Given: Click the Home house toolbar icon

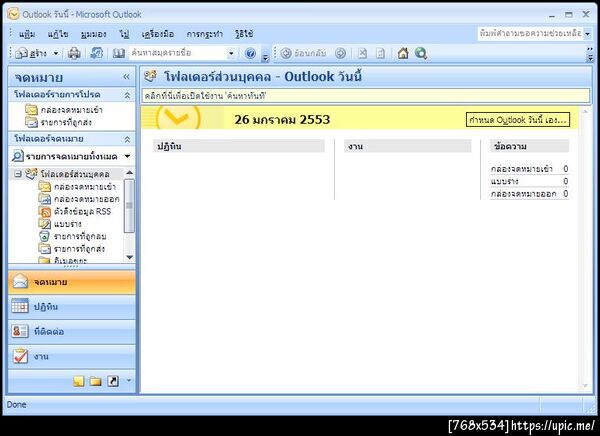Looking at the screenshot, I should (403, 53).
